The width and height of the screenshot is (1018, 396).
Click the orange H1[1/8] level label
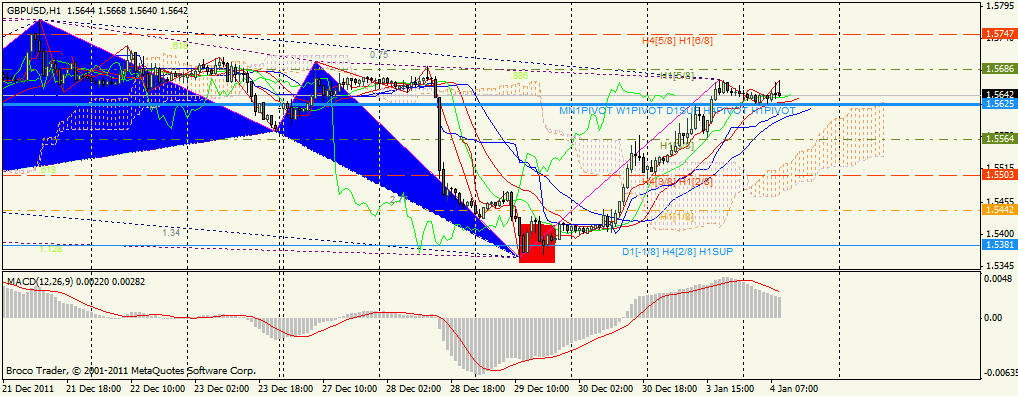pyautogui.click(x=677, y=216)
